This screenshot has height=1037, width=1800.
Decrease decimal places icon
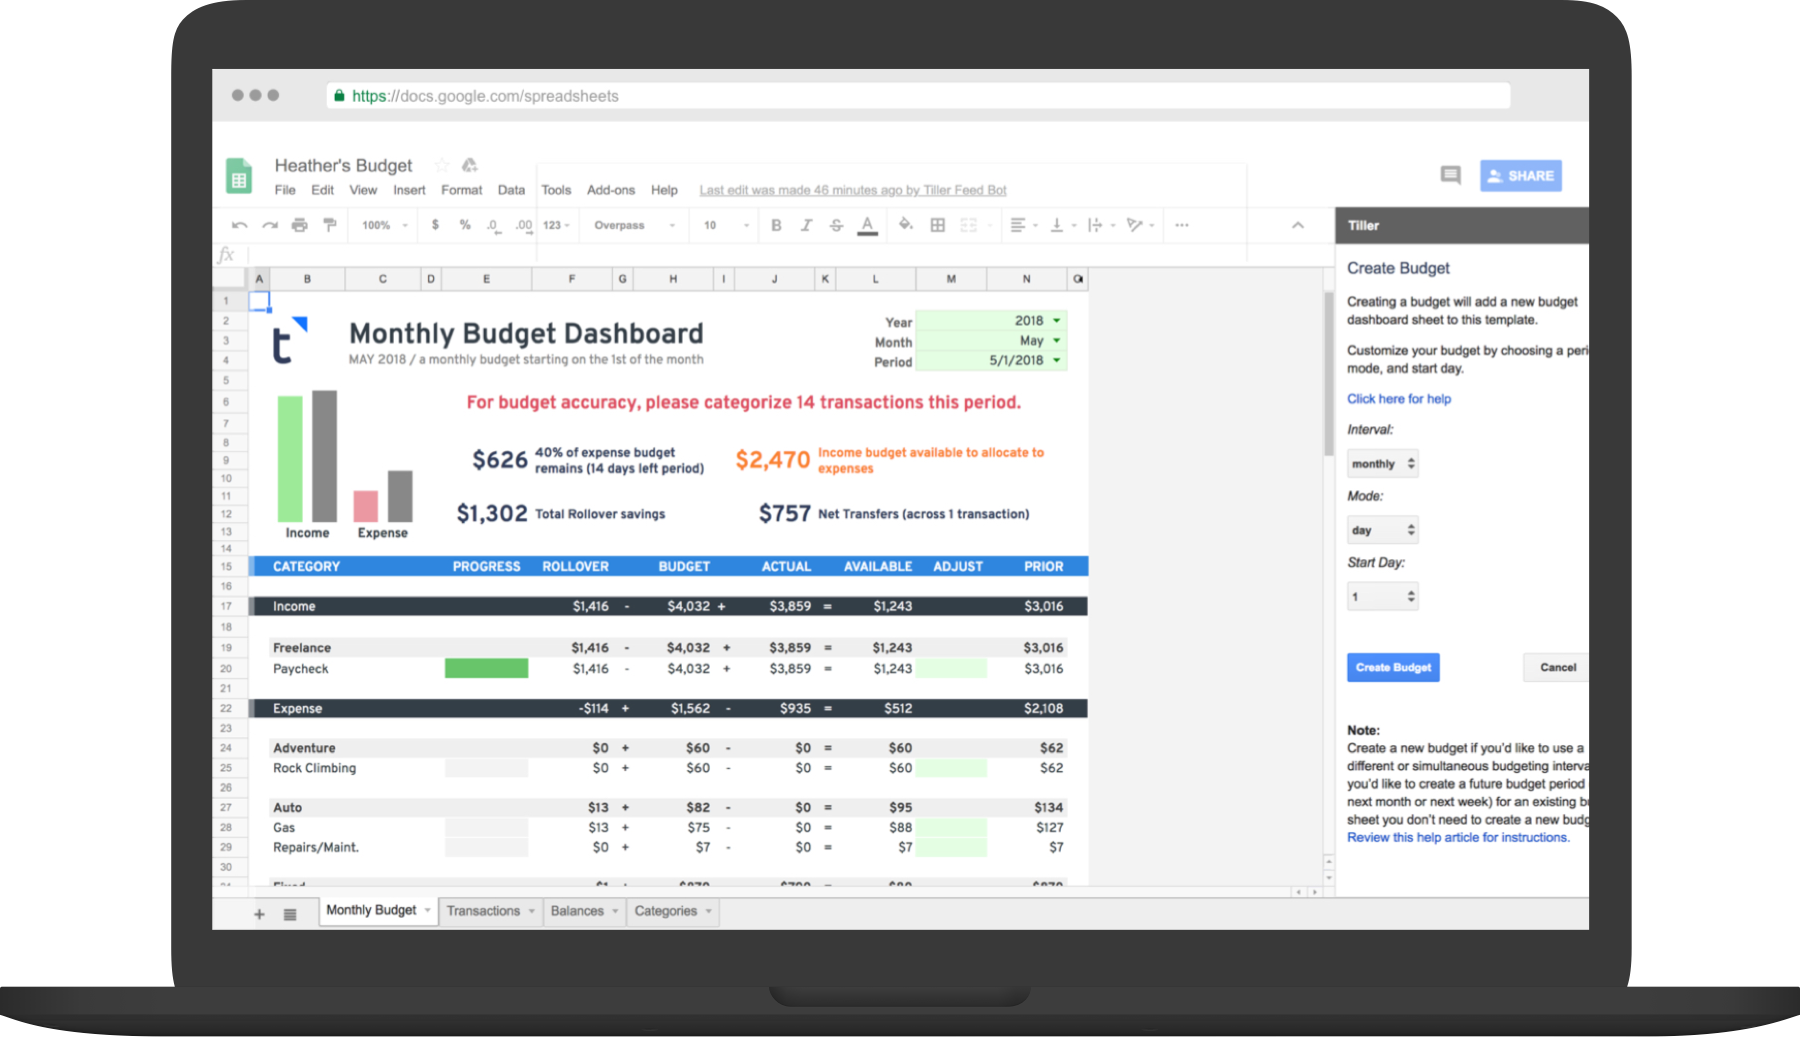coord(493,226)
